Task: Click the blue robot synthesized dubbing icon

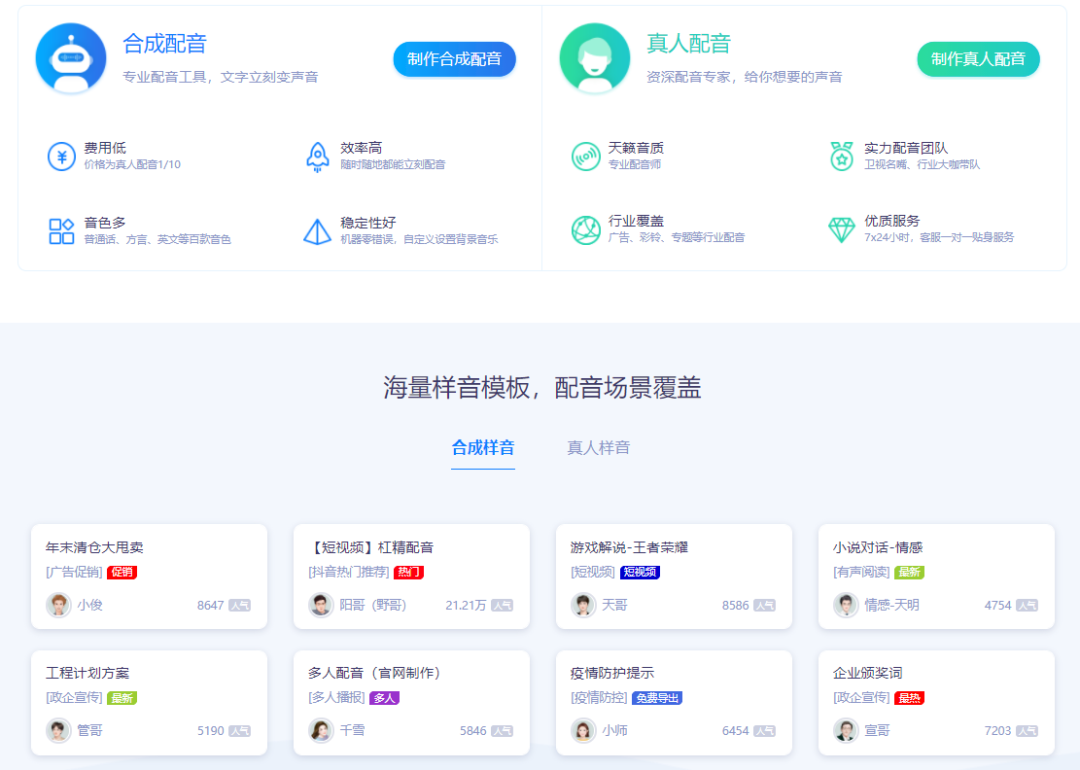Action: pos(71,58)
